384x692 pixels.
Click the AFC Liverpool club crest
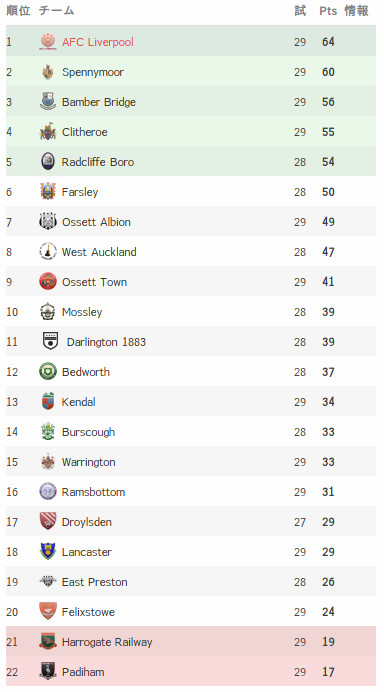[48, 42]
